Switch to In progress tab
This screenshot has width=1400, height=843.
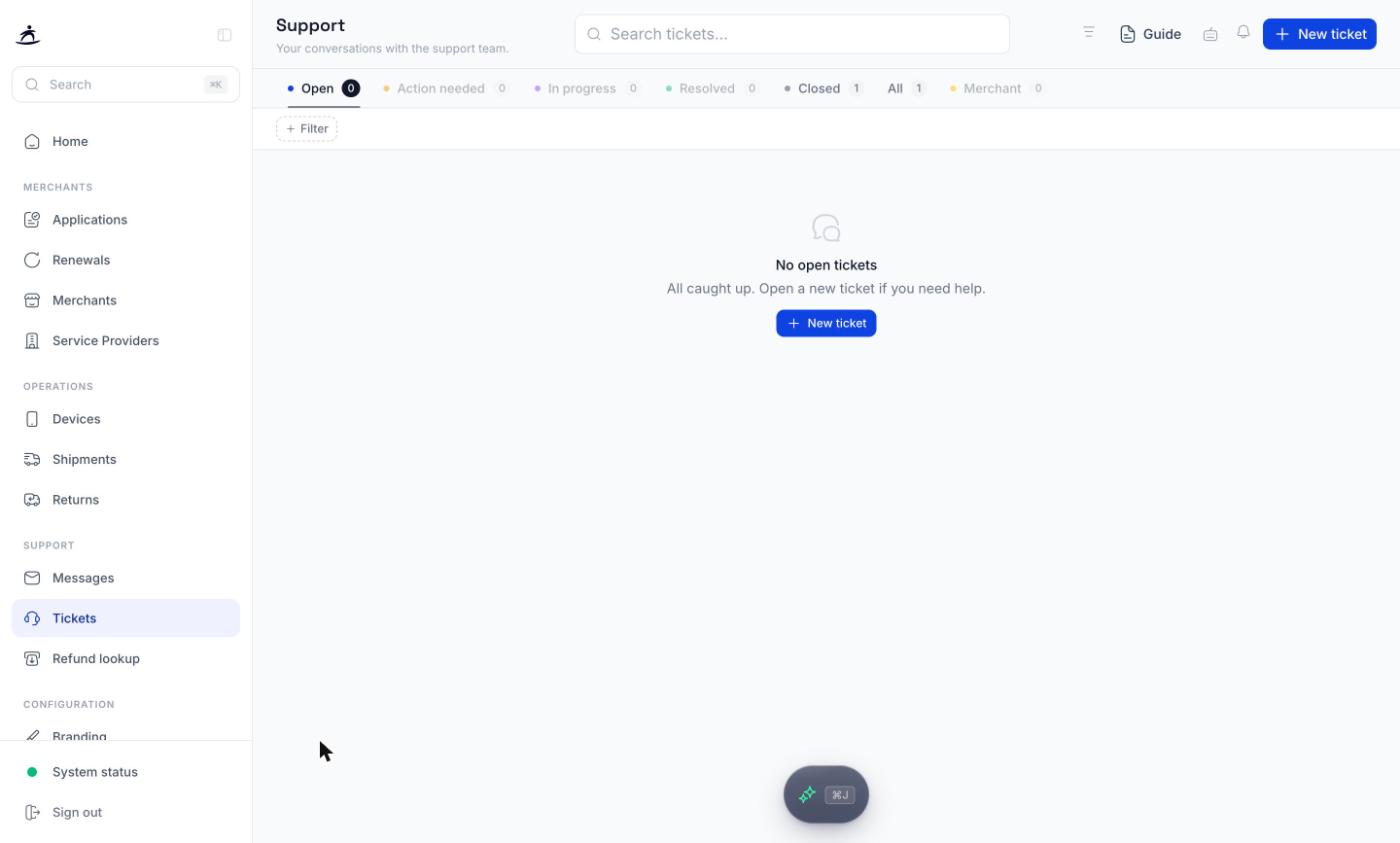pyautogui.click(x=587, y=89)
